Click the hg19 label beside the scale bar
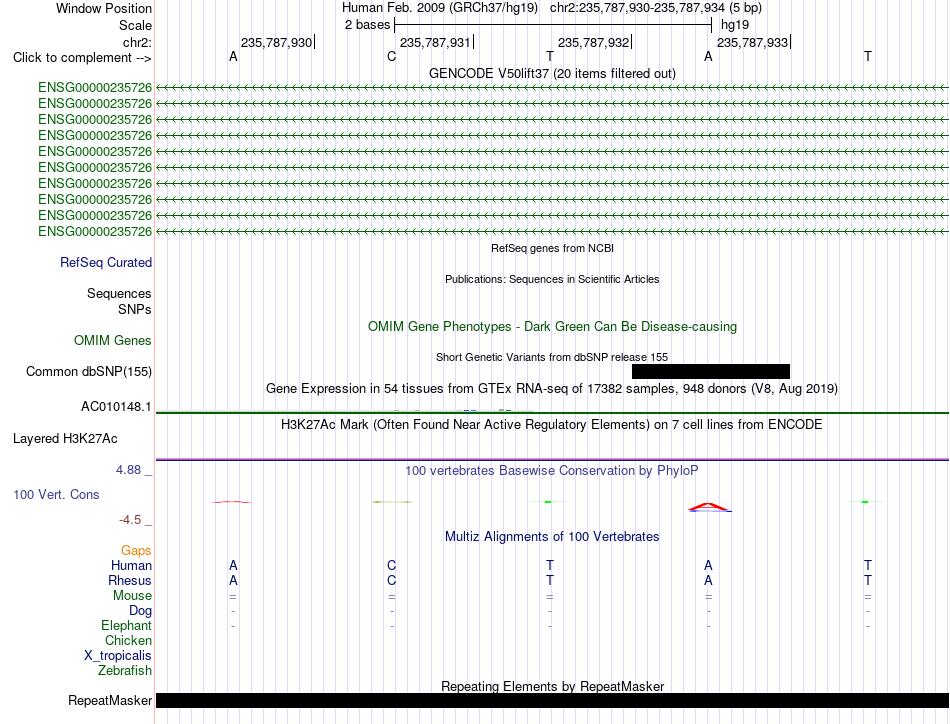950x724 pixels. pyautogui.click(x=734, y=25)
